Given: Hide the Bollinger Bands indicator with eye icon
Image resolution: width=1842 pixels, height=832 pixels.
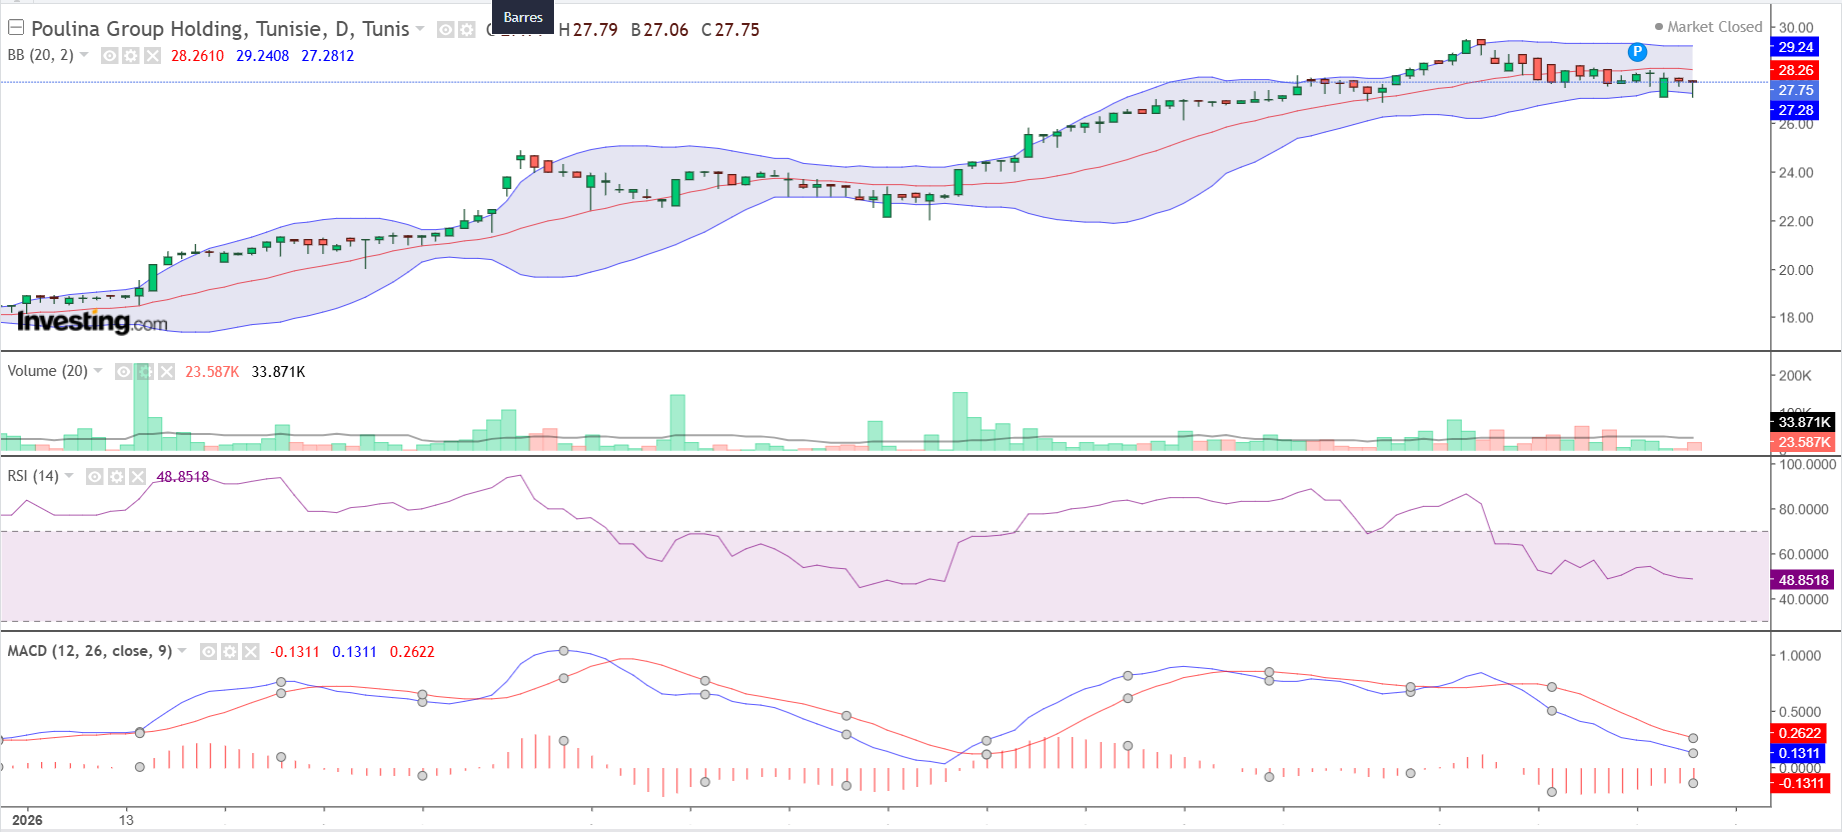Looking at the screenshot, I should [110, 56].
